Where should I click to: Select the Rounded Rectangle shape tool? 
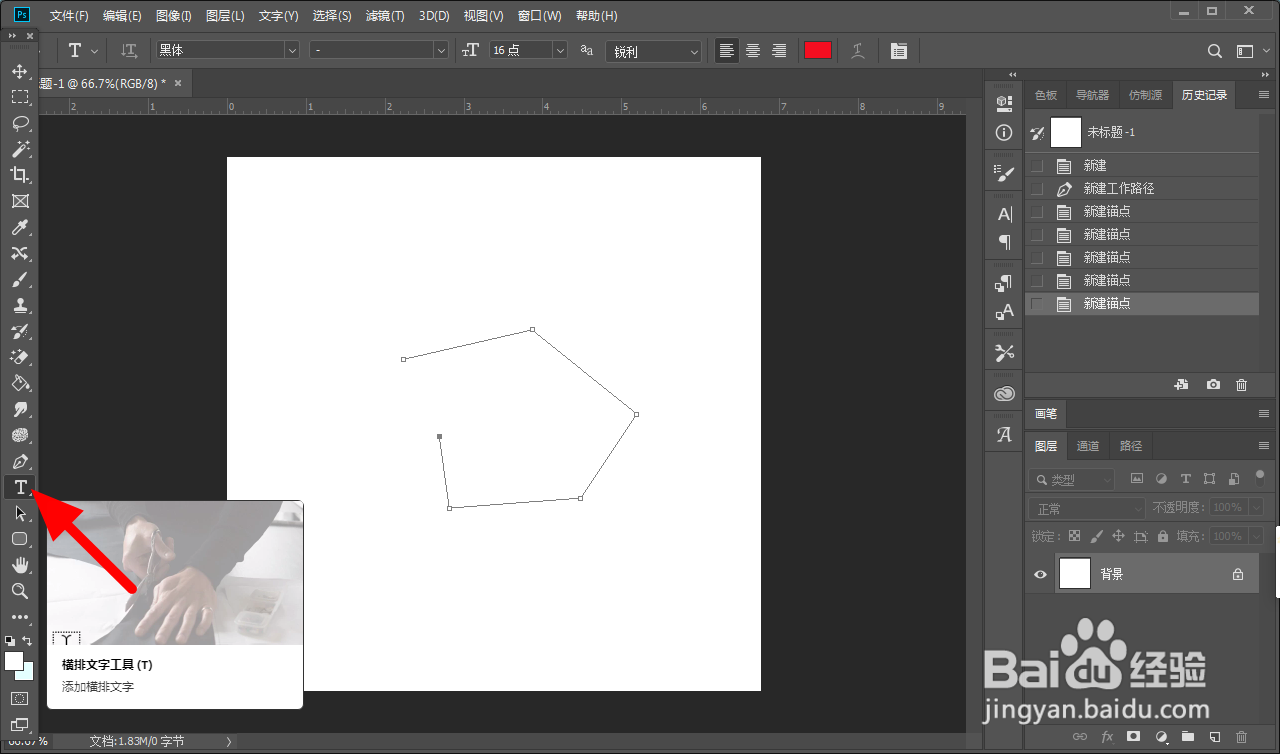pyautogui.click(x=19, y=539)
